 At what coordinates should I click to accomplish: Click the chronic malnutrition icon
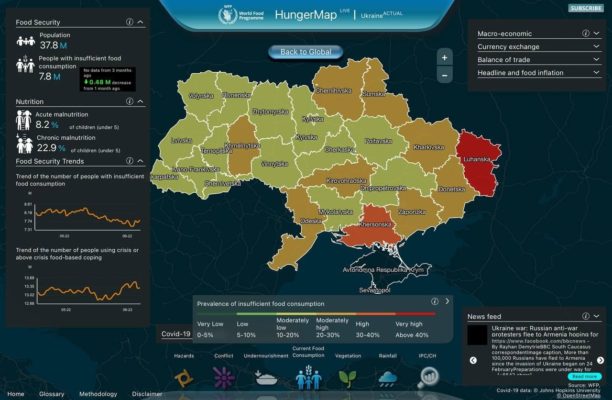24,144
